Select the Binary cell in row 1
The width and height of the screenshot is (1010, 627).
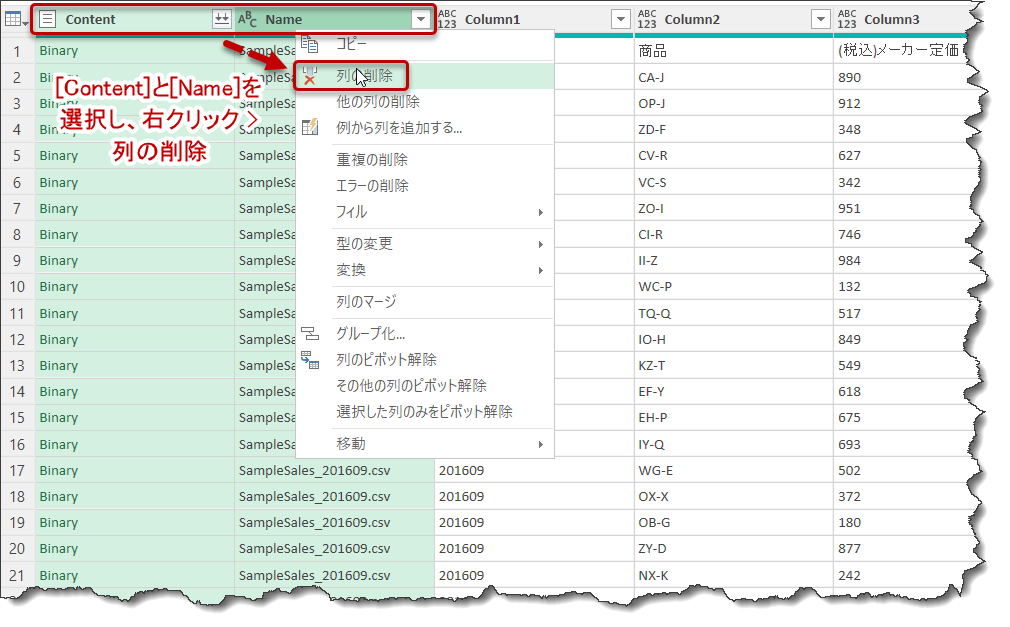[x=60, y=50]
